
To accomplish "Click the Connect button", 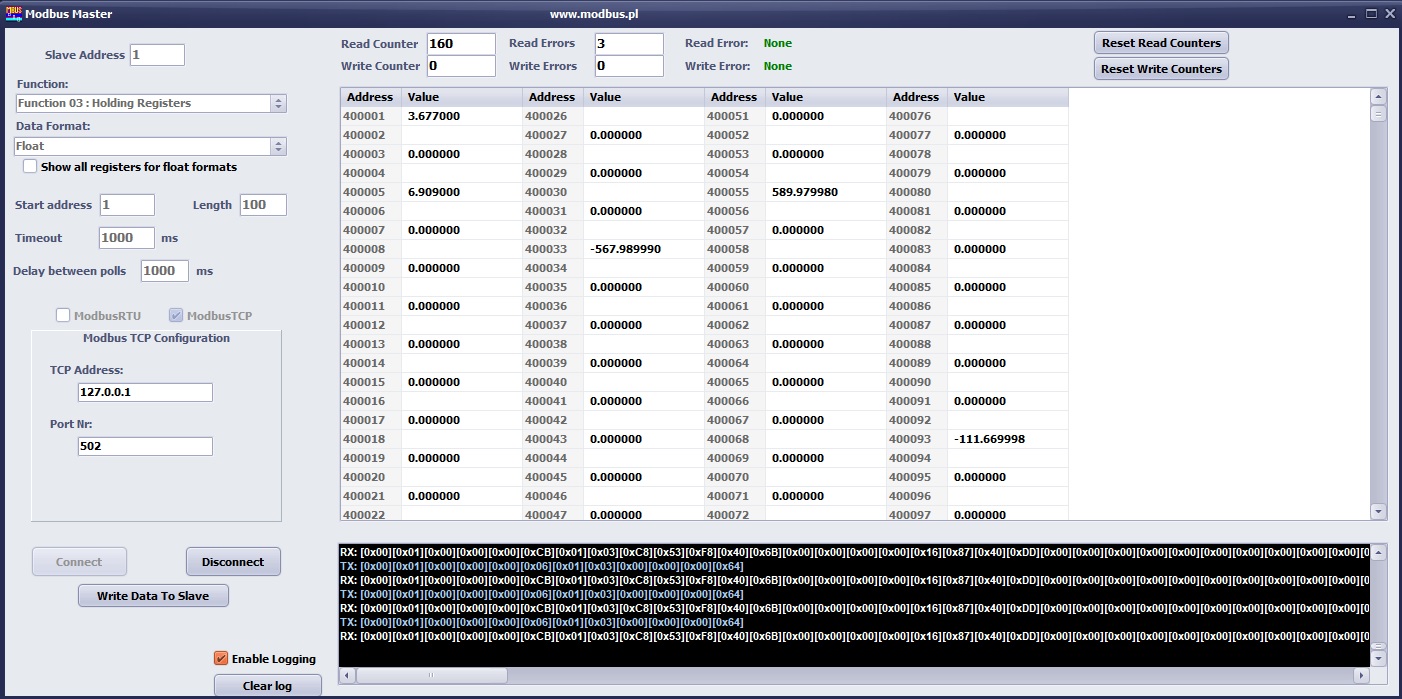I will (79, 562).
